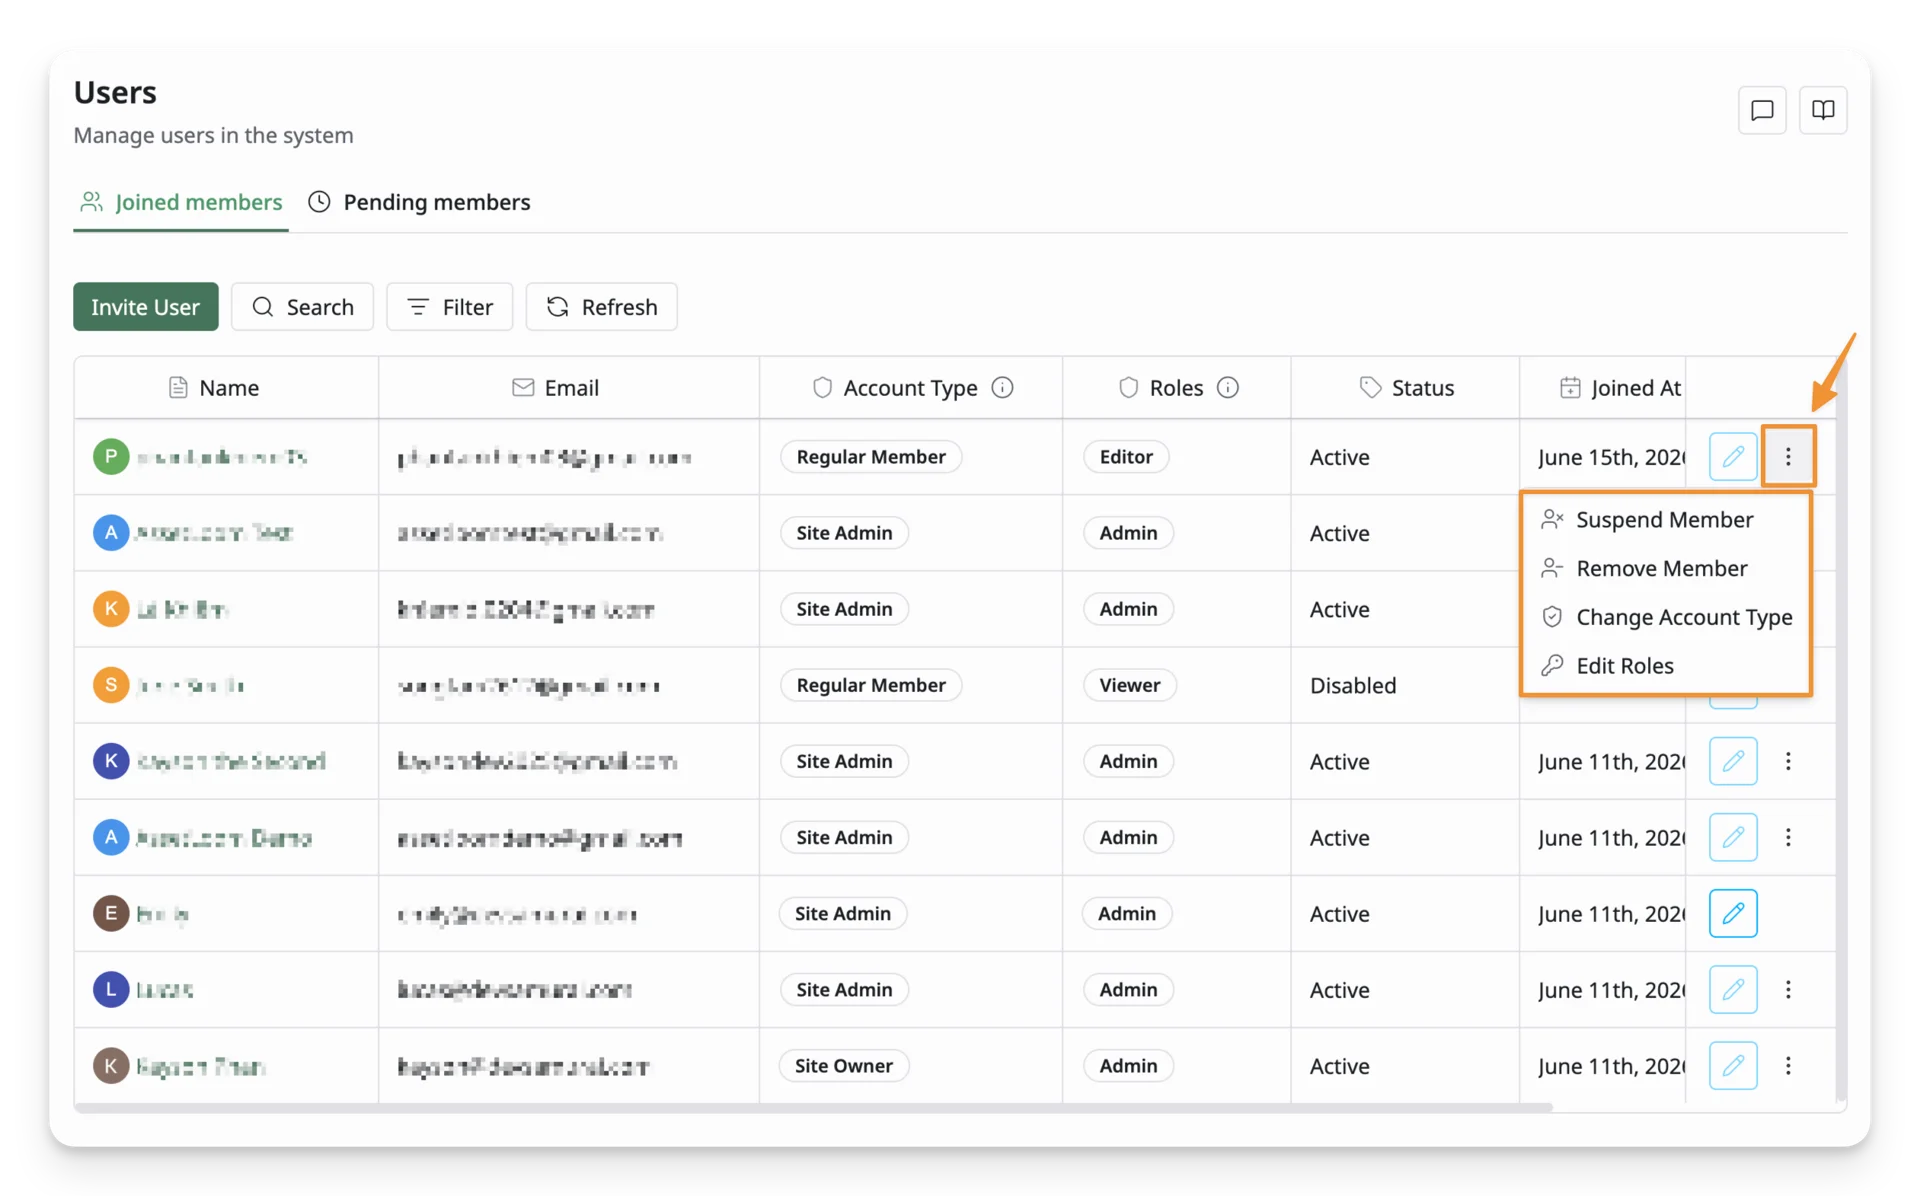Select Suspend Member from the menu
1920x1196 pixels.
(1665, 520)
